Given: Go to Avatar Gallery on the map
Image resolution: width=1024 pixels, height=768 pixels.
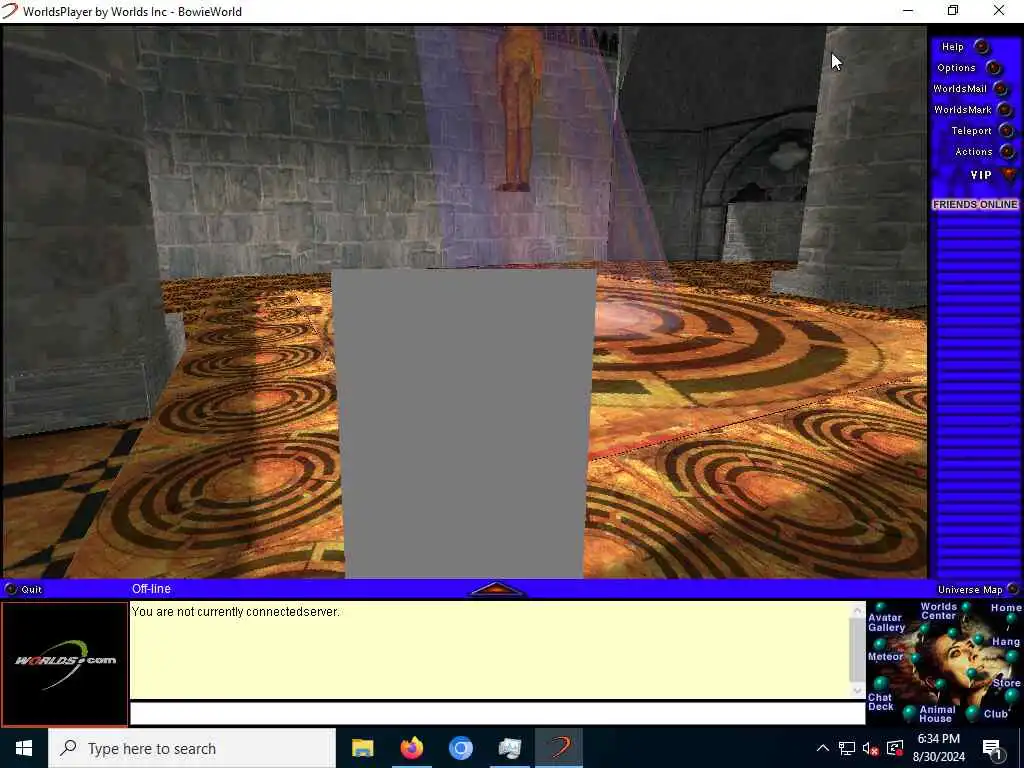Looking at the screenshot, I should pyautogui.click(x=886, y=622).
